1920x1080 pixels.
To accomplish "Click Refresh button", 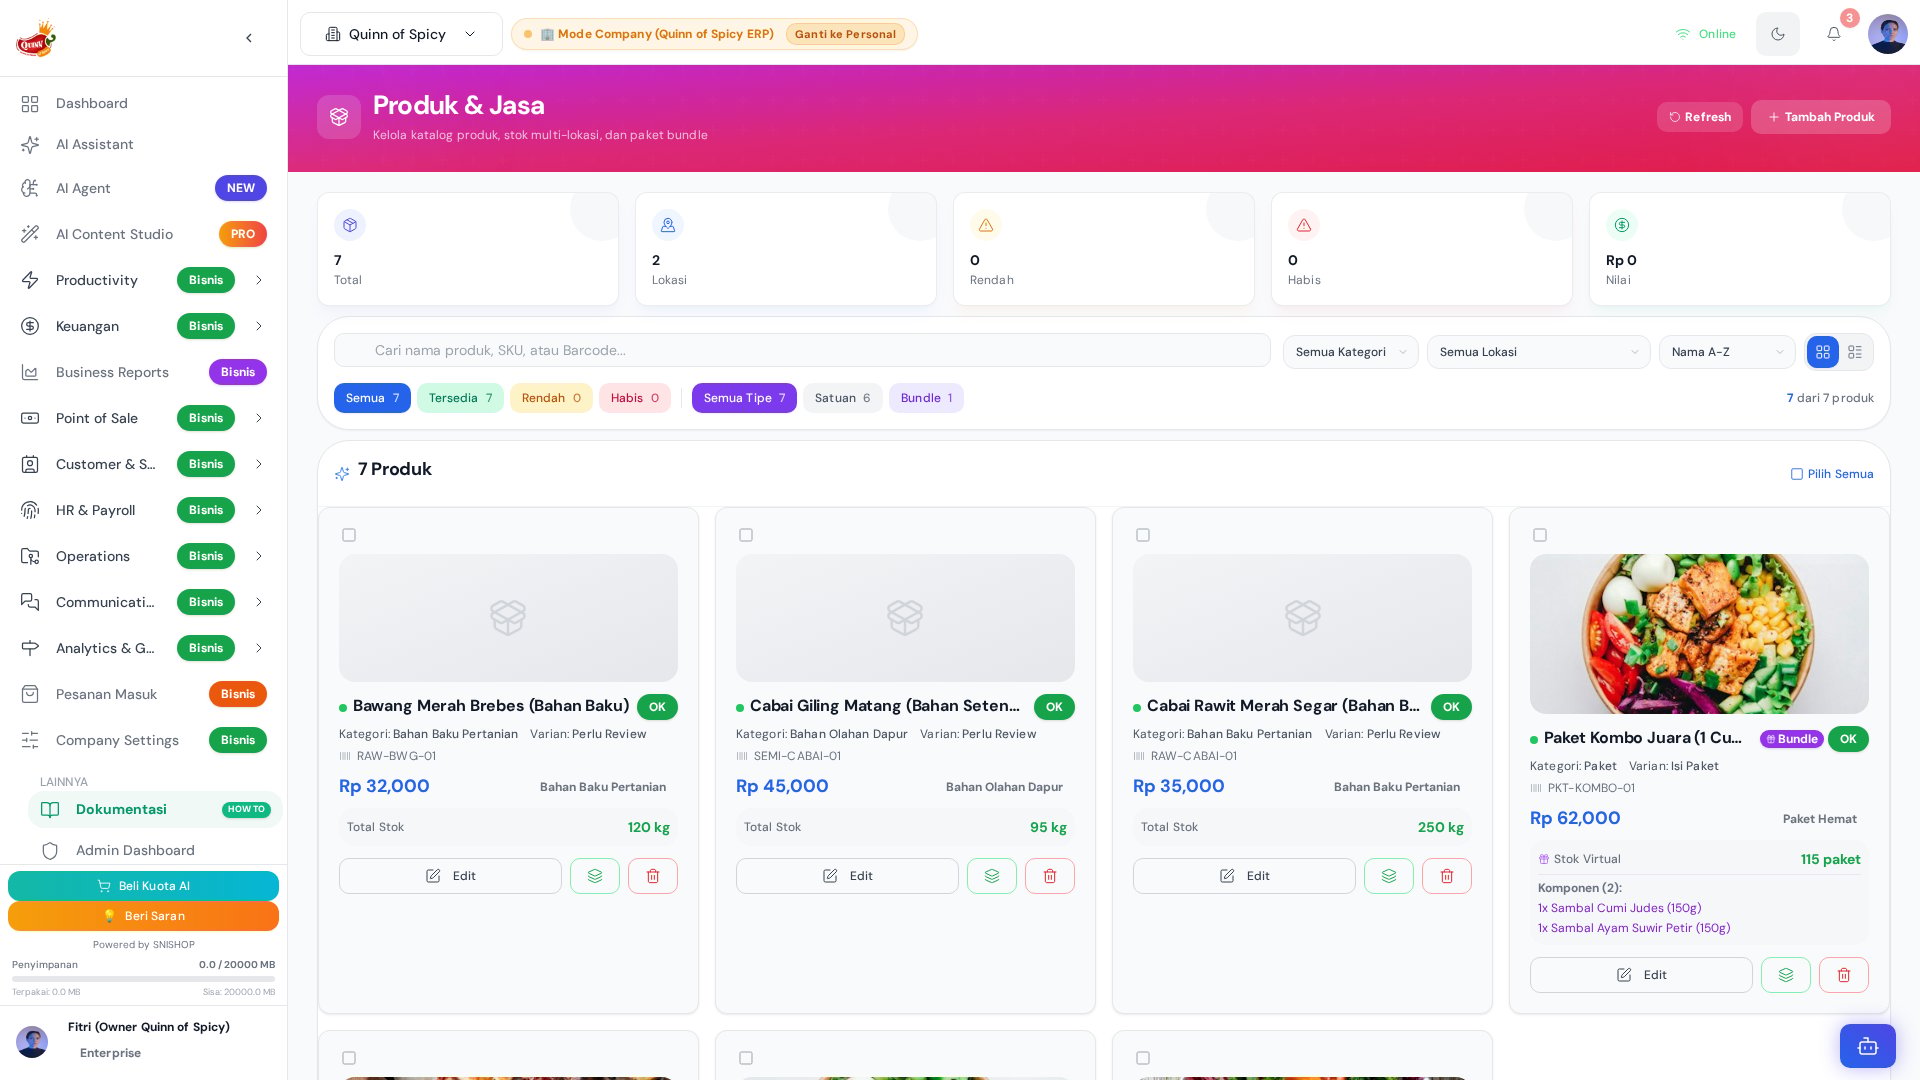I will (1699, 117).
